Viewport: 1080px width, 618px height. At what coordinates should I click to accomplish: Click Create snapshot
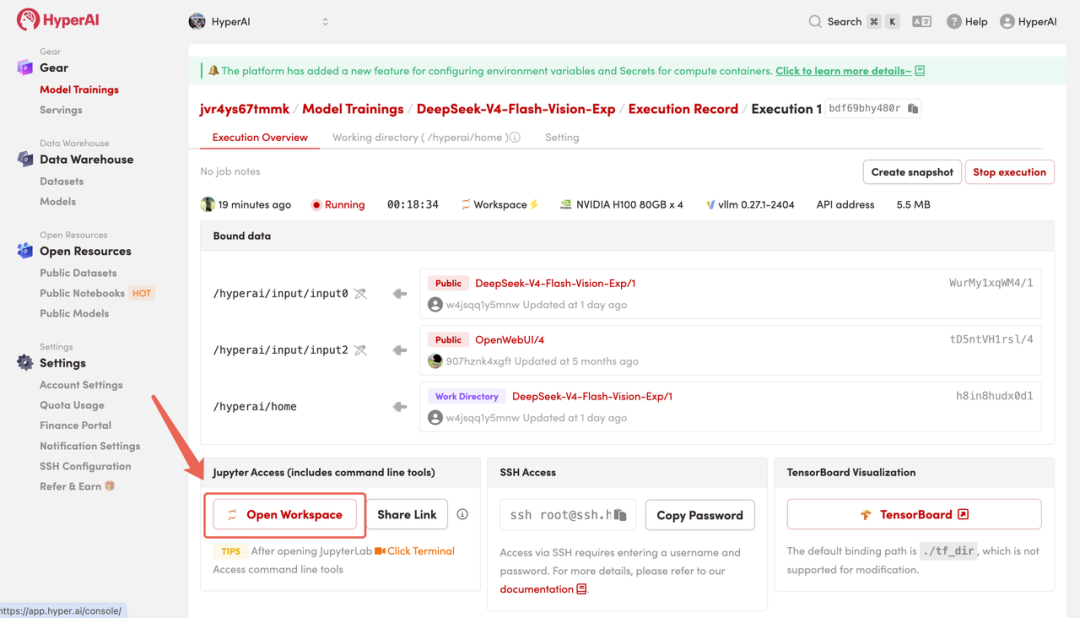pos(912,172)
